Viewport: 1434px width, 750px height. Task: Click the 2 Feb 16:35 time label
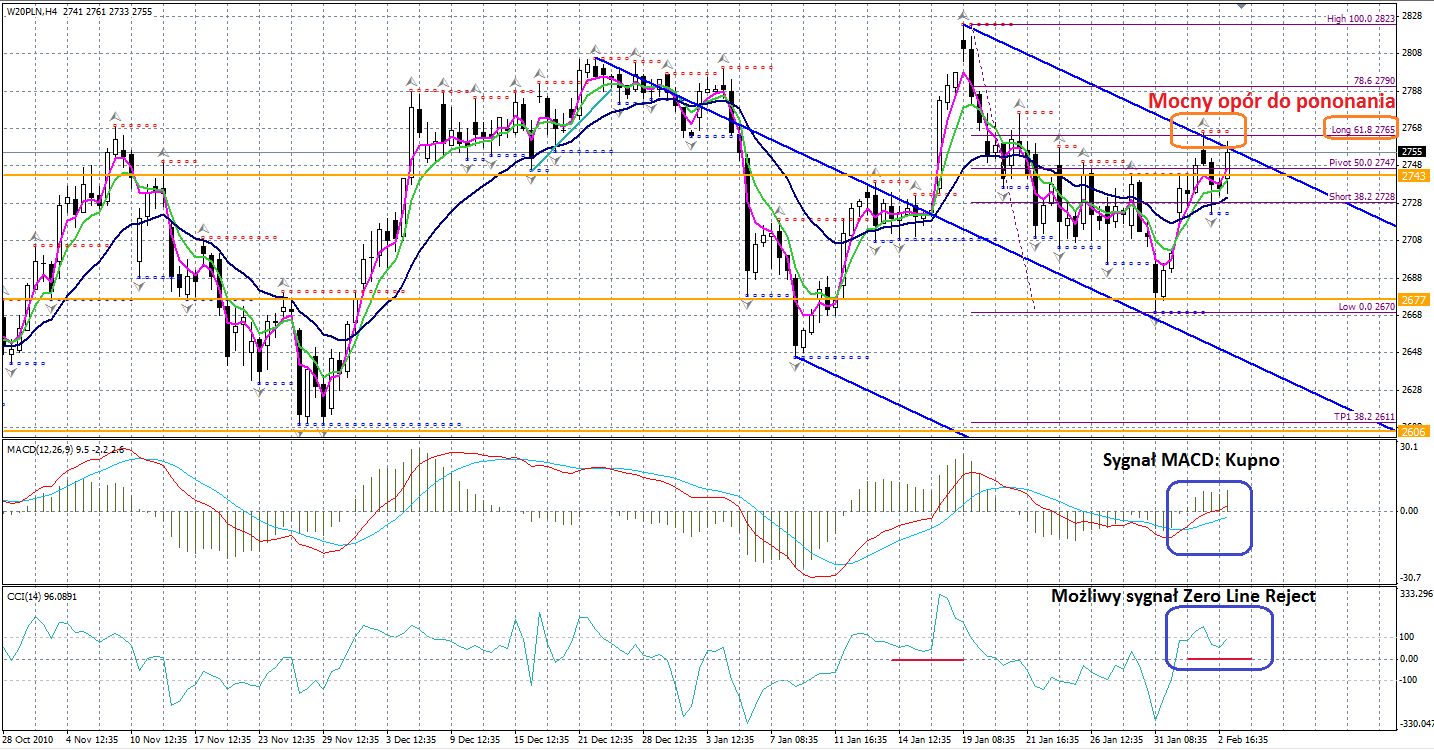1245,741
